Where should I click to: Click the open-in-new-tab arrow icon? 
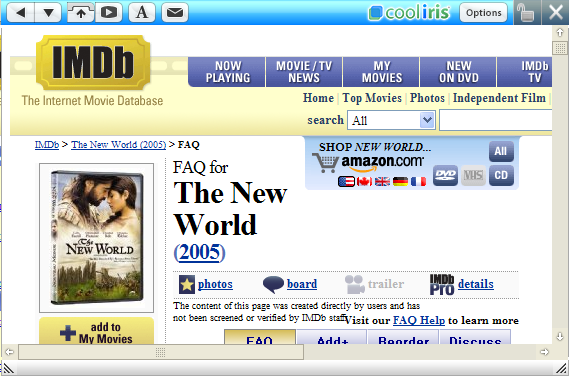pyautogui.click(x=81, y=13)
